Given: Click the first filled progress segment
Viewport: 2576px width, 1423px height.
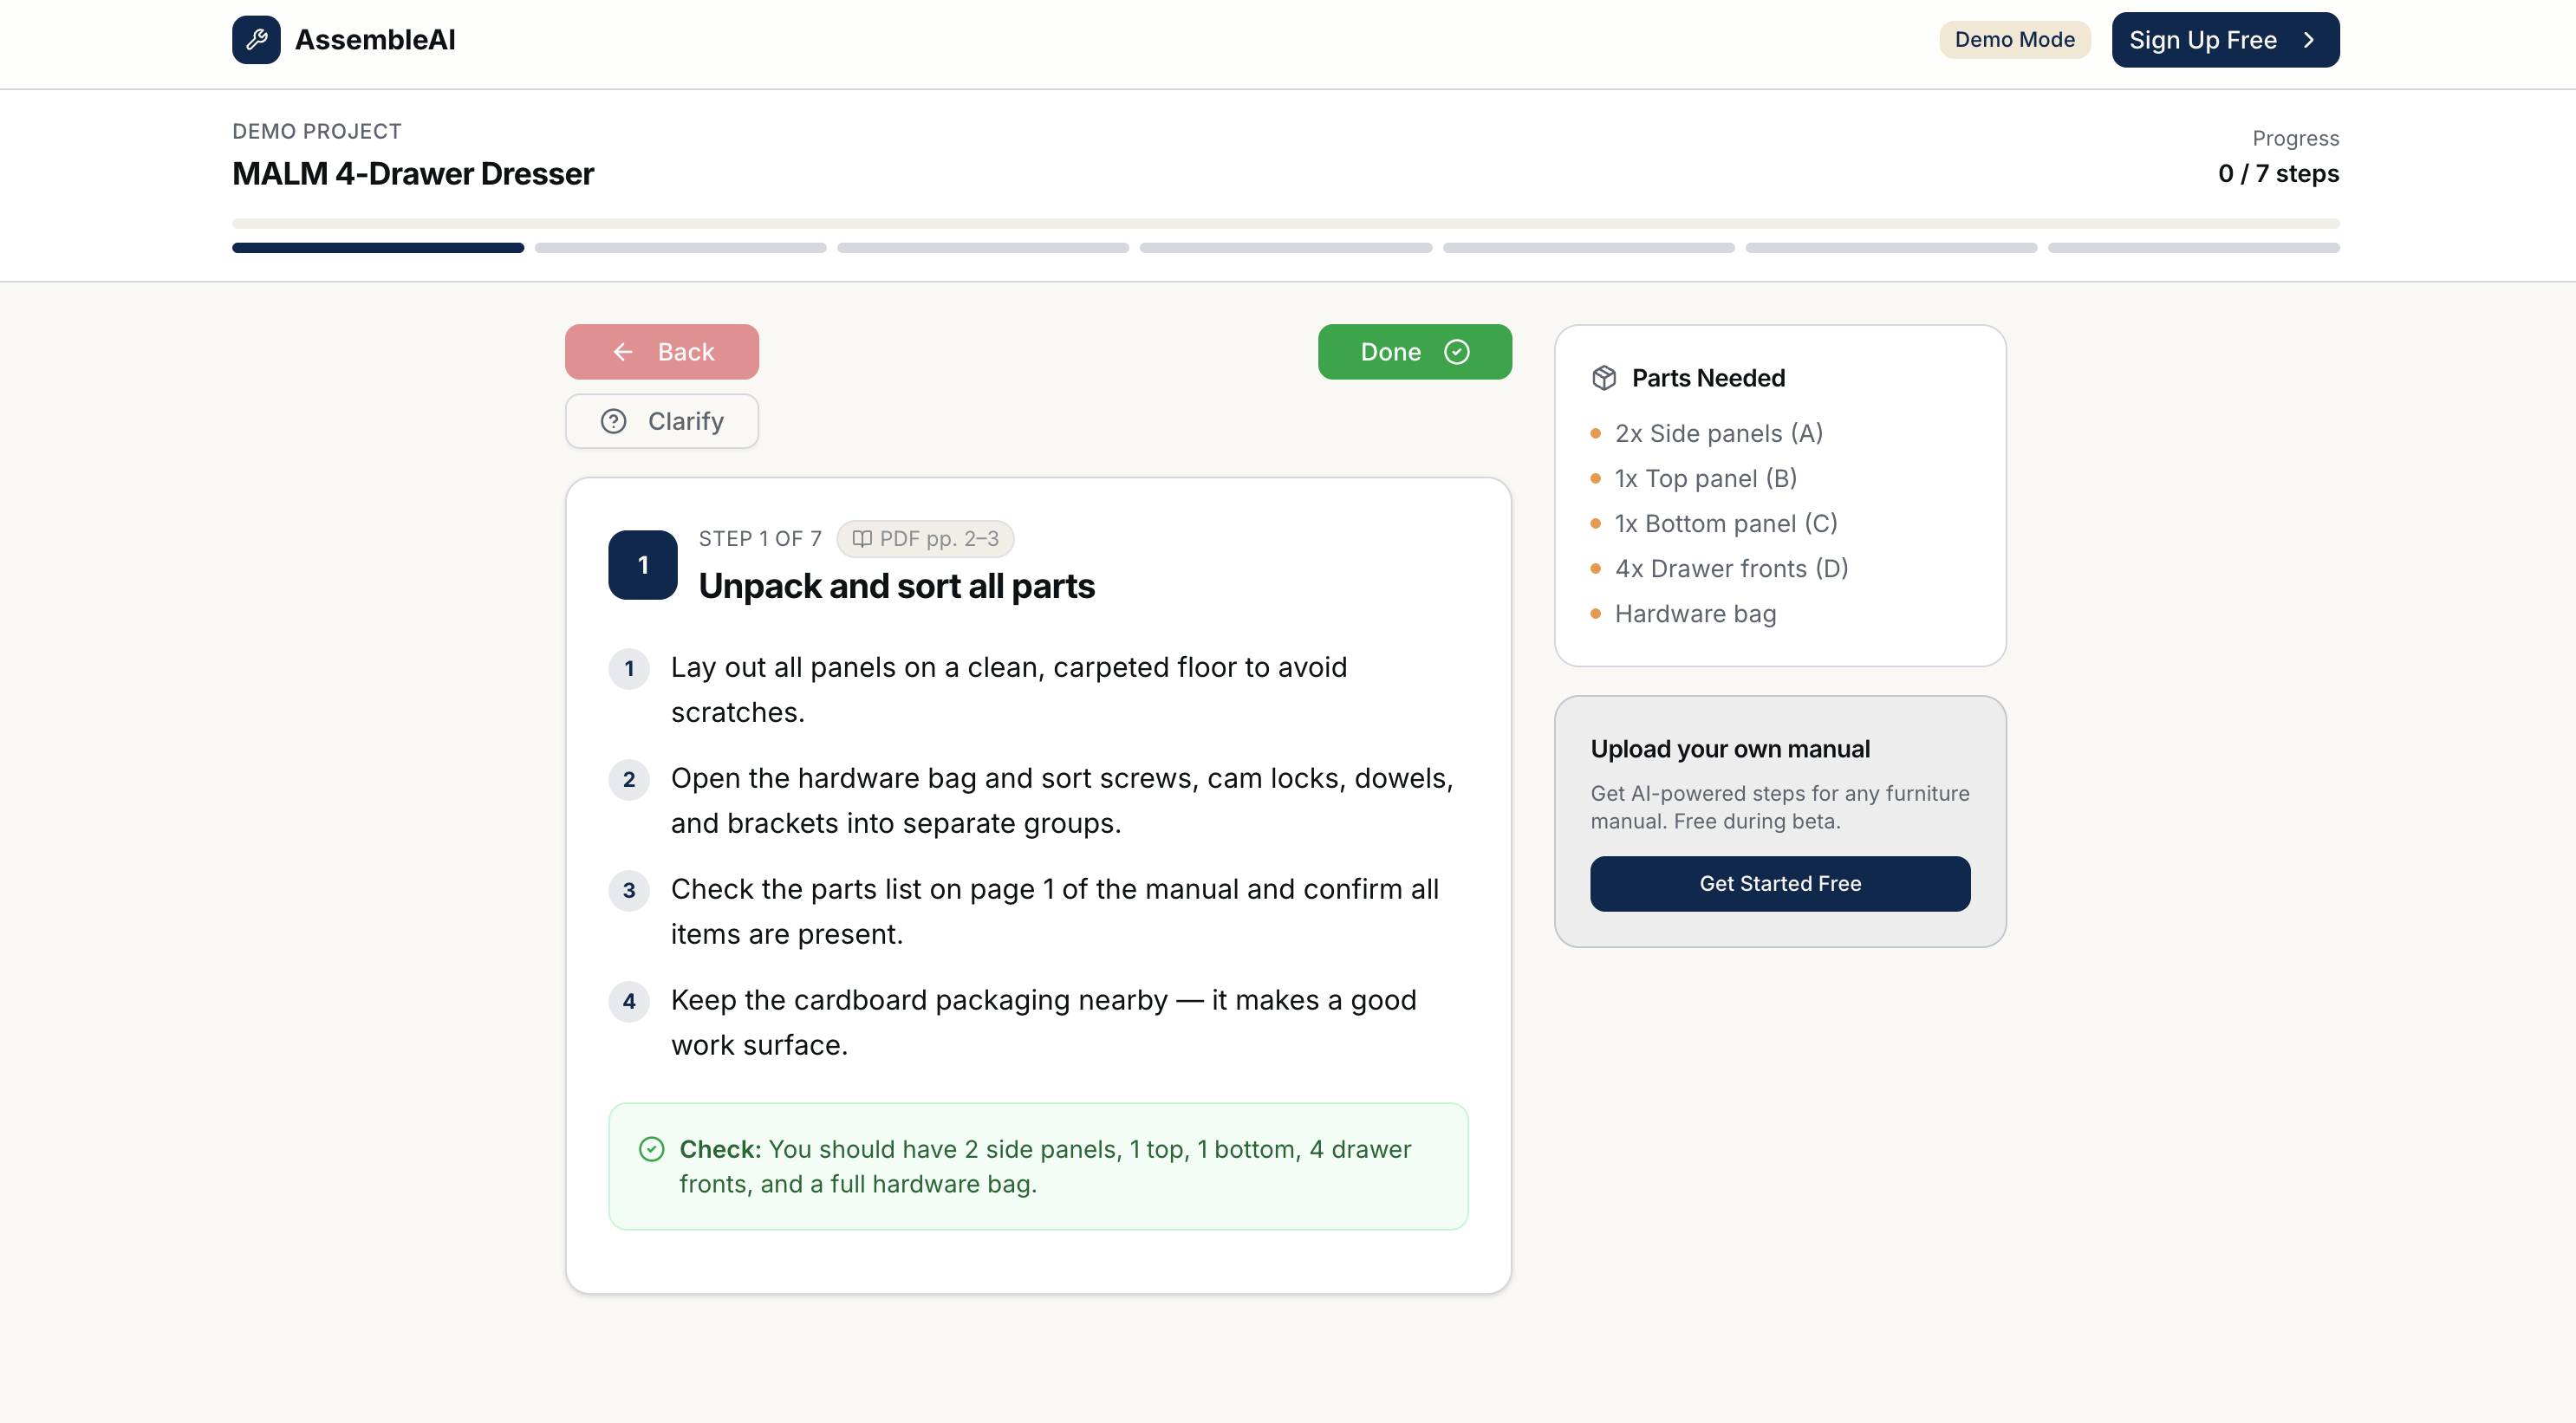Looking at the screenshot, I should (377, 247).
